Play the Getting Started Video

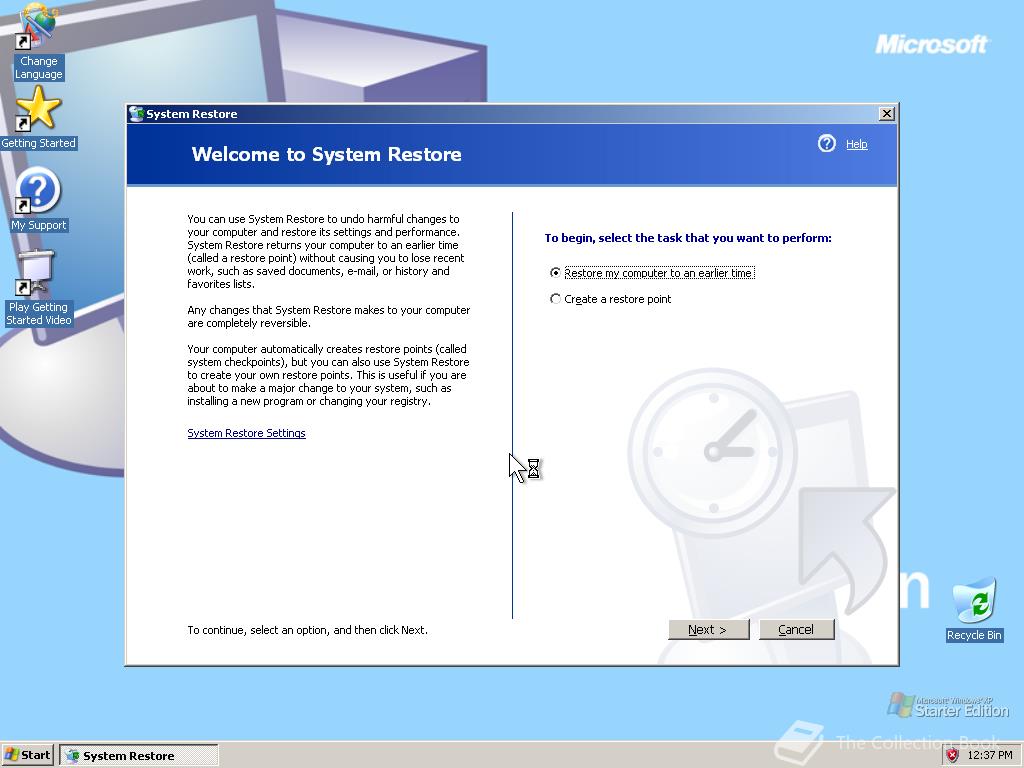click(x=38, y=270)
